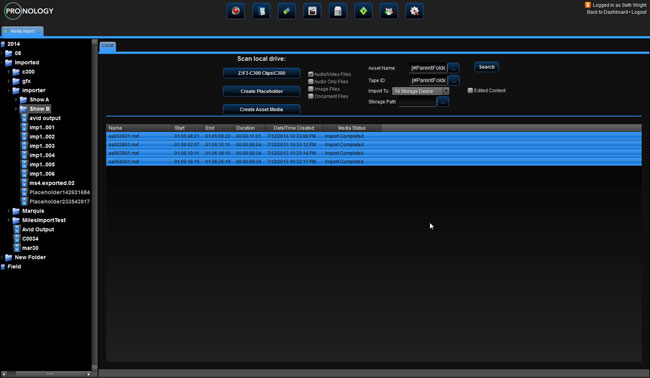The image size is (650, 378).
Task: Click the folder icon of MilesImportTest
Action: 16,220
